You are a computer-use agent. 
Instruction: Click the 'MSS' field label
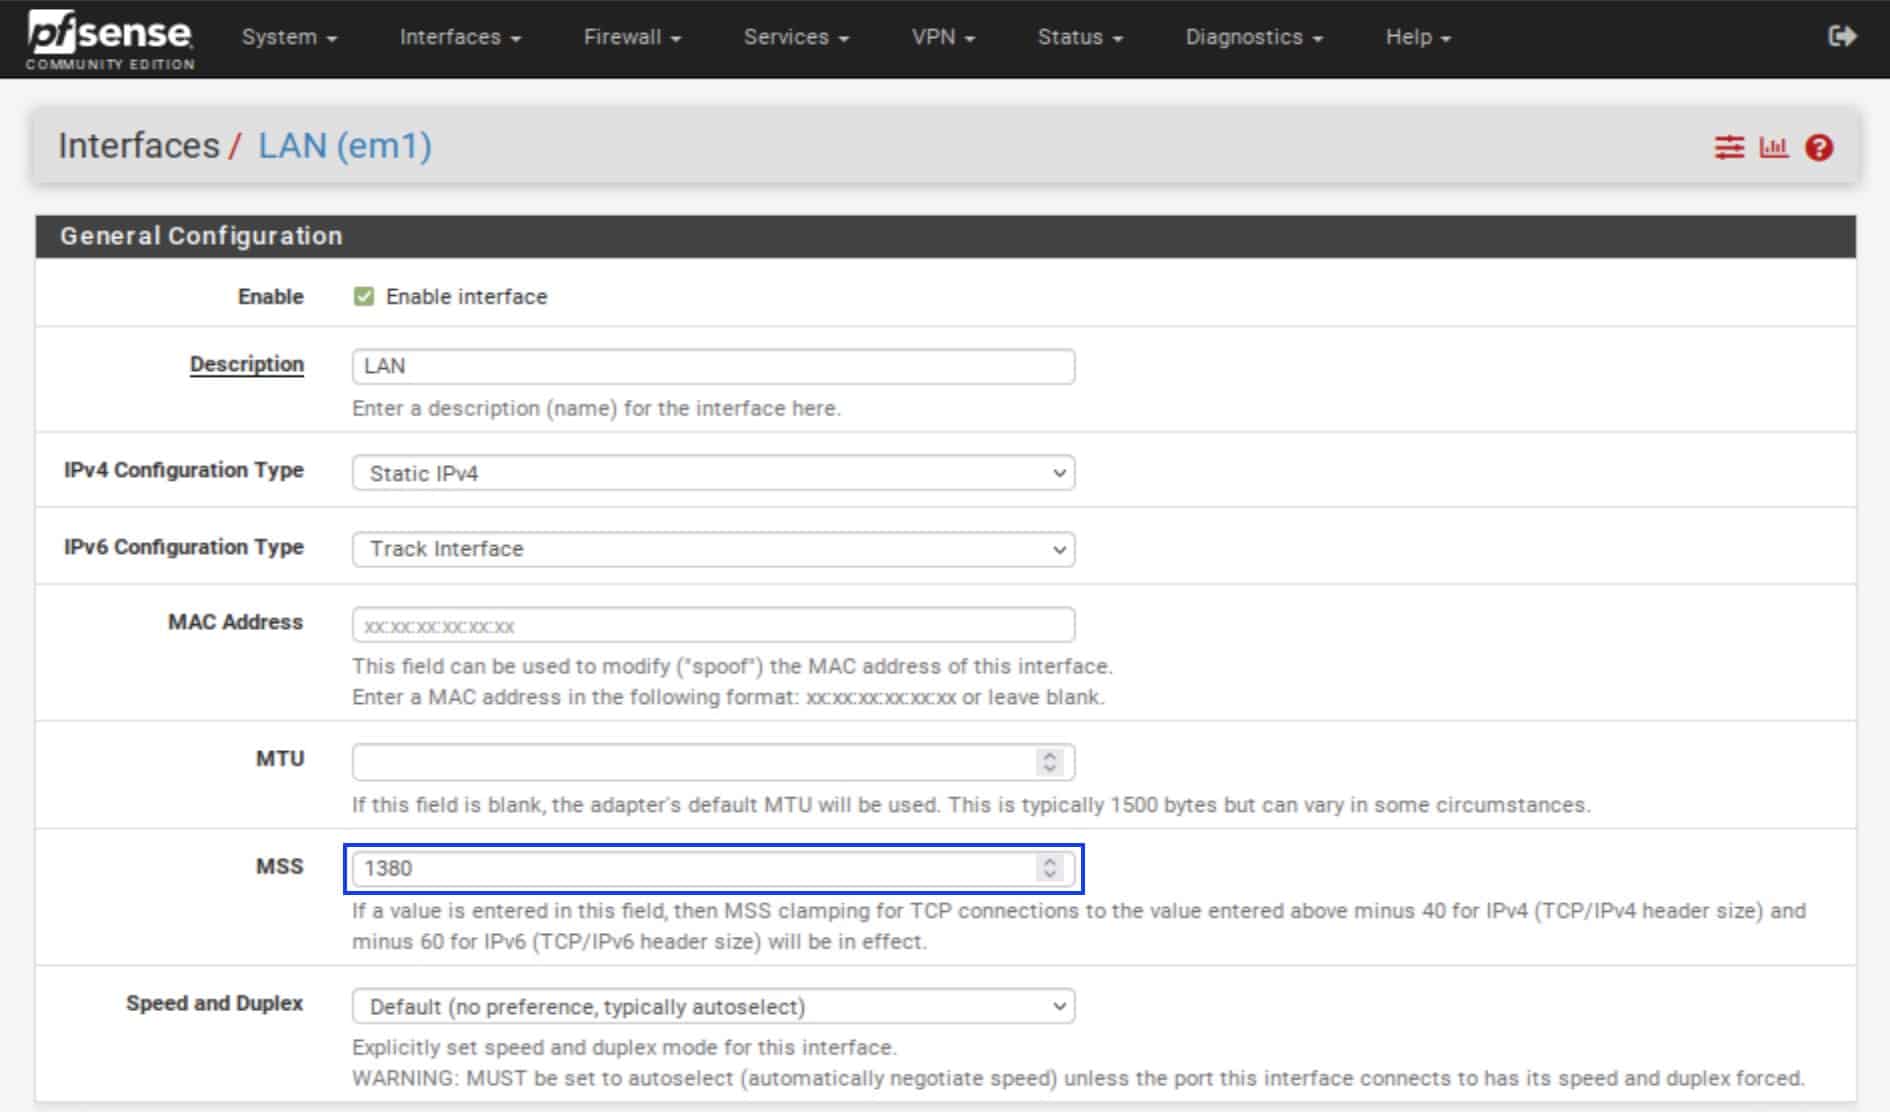(x=280, y=866)
